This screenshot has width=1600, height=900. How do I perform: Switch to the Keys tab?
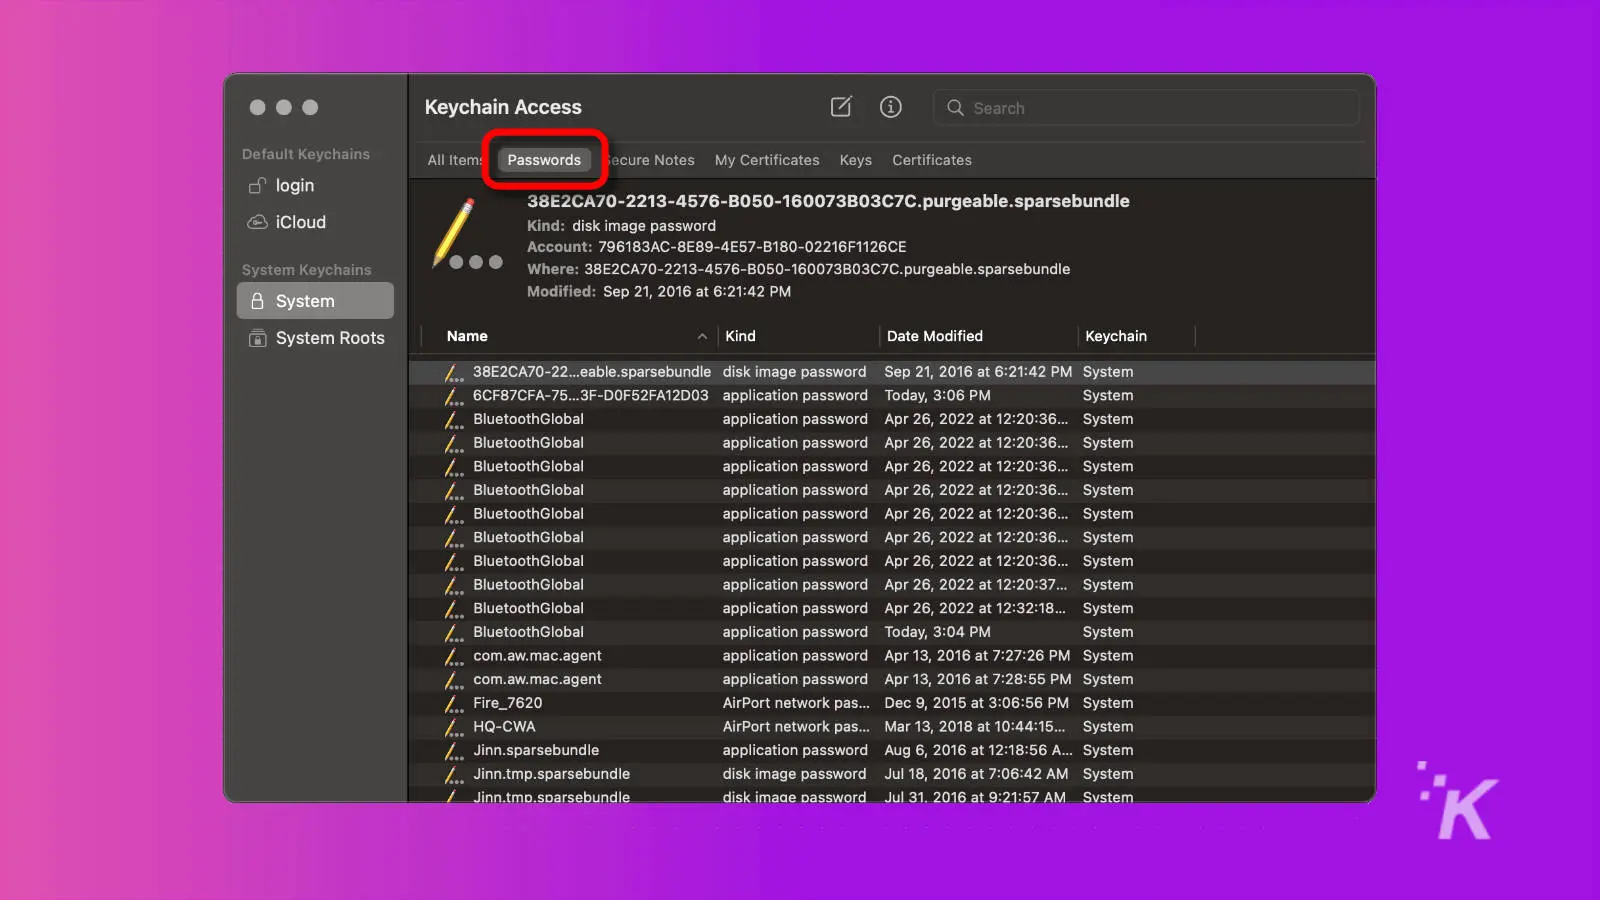(x=856, y=160)
